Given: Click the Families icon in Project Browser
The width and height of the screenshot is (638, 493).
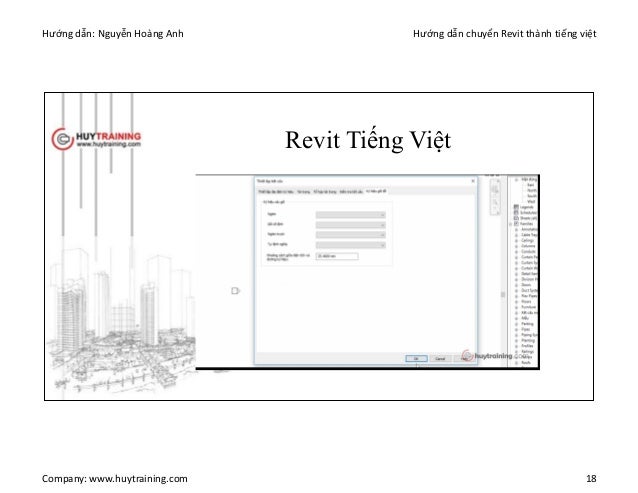Looking at the screenshot, I should click(516, 224).
